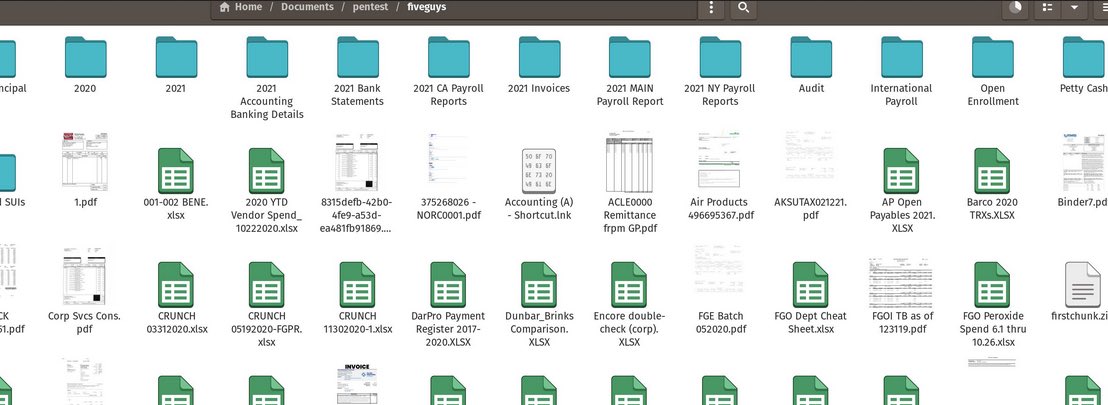Click the pie chart progress indicator
Viewport: 1108px width, 405px height.
tap(1015, 8)
